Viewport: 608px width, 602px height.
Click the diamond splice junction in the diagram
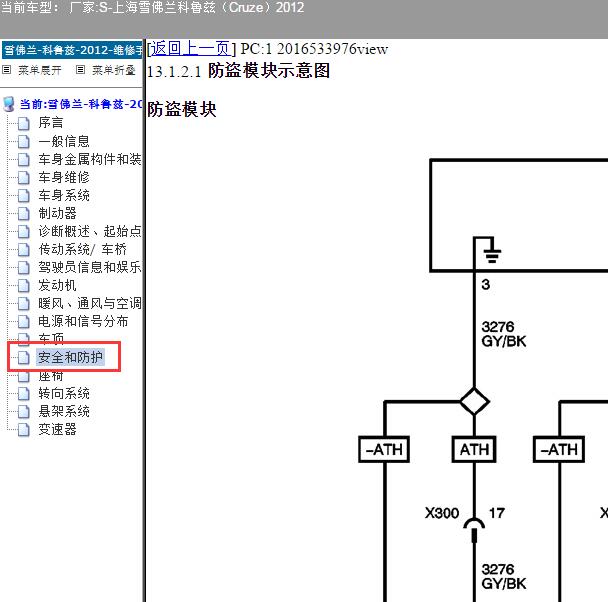[474, 402]
